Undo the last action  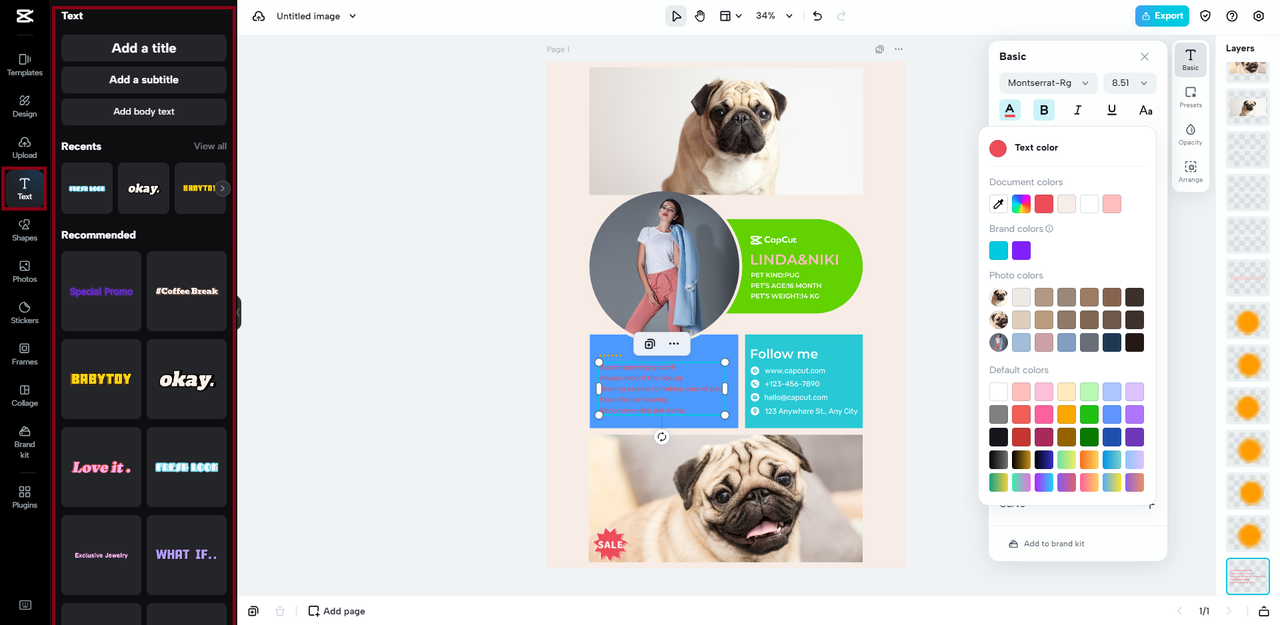[817, 16]
